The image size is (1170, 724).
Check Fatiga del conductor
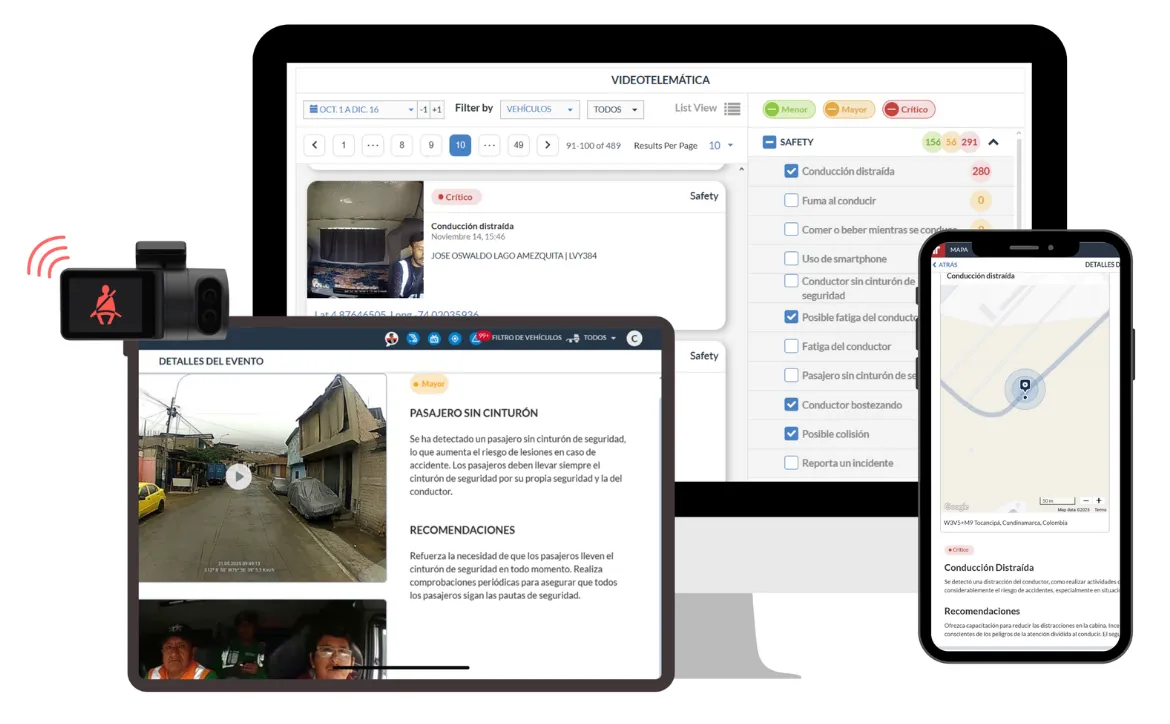point(791,346)
